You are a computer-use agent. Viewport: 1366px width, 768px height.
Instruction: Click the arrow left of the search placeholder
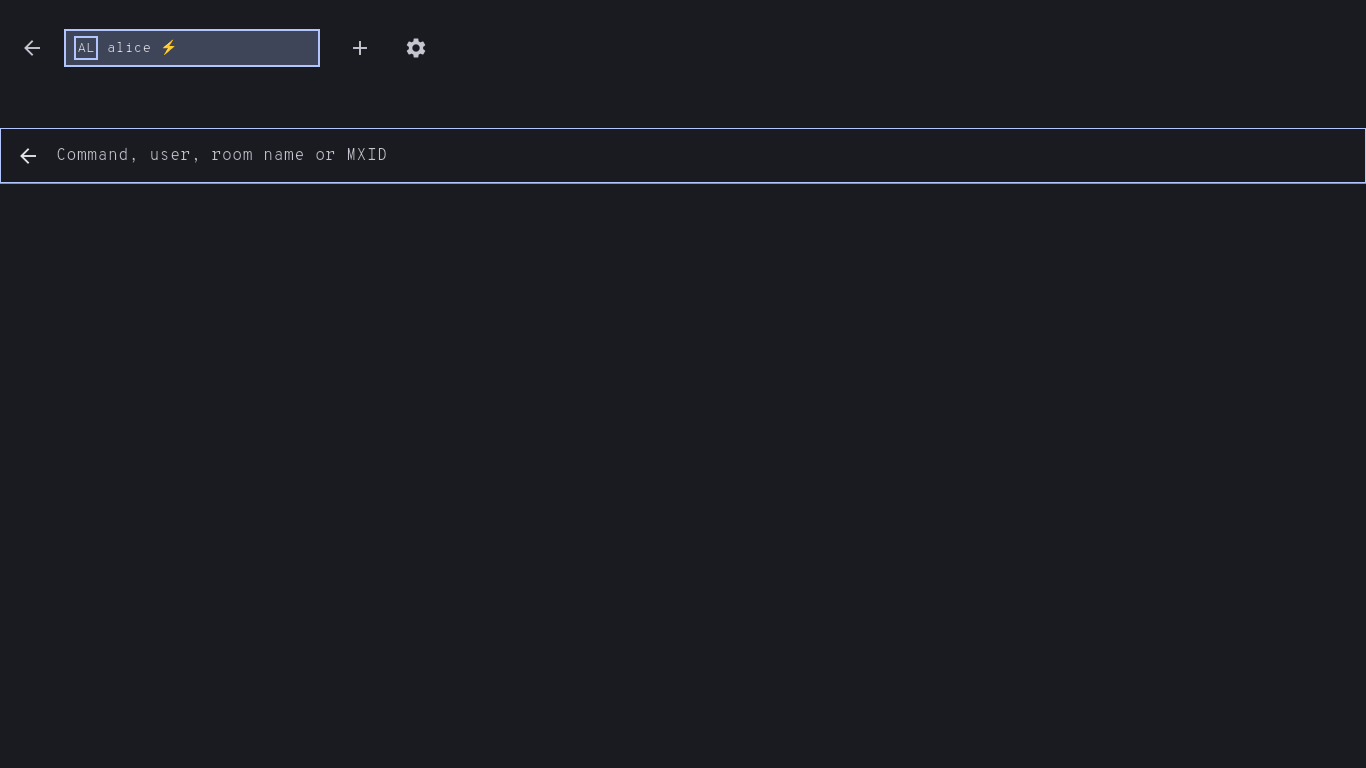click(x=28, y=156)
